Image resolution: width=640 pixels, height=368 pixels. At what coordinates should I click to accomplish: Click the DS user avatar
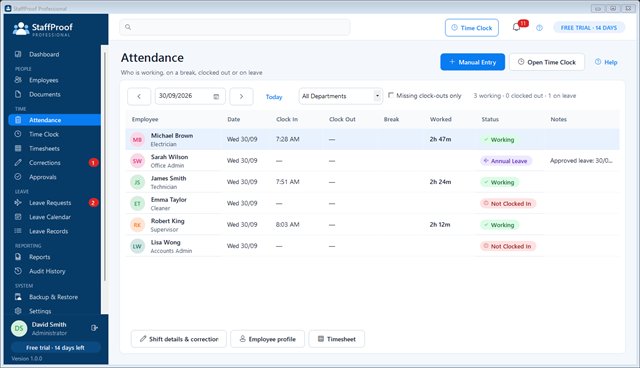coord(19,328)
